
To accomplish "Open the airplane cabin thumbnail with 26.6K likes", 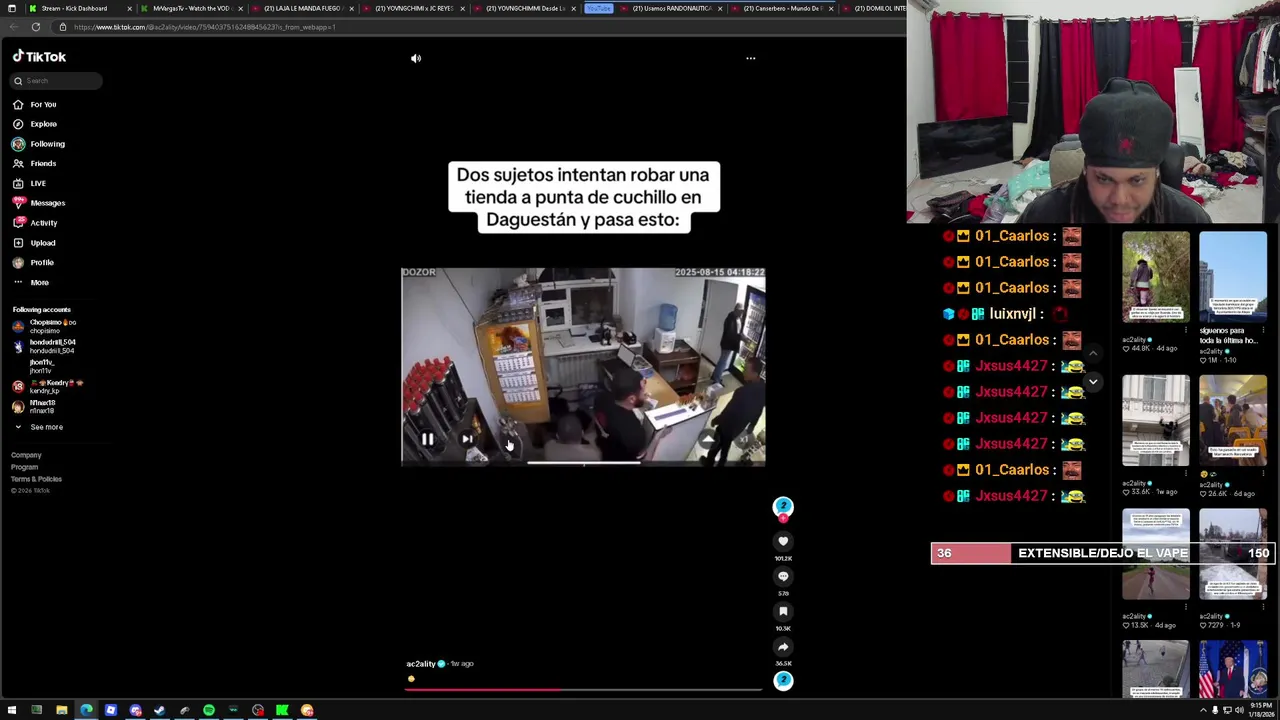I will pos(1233,421).
